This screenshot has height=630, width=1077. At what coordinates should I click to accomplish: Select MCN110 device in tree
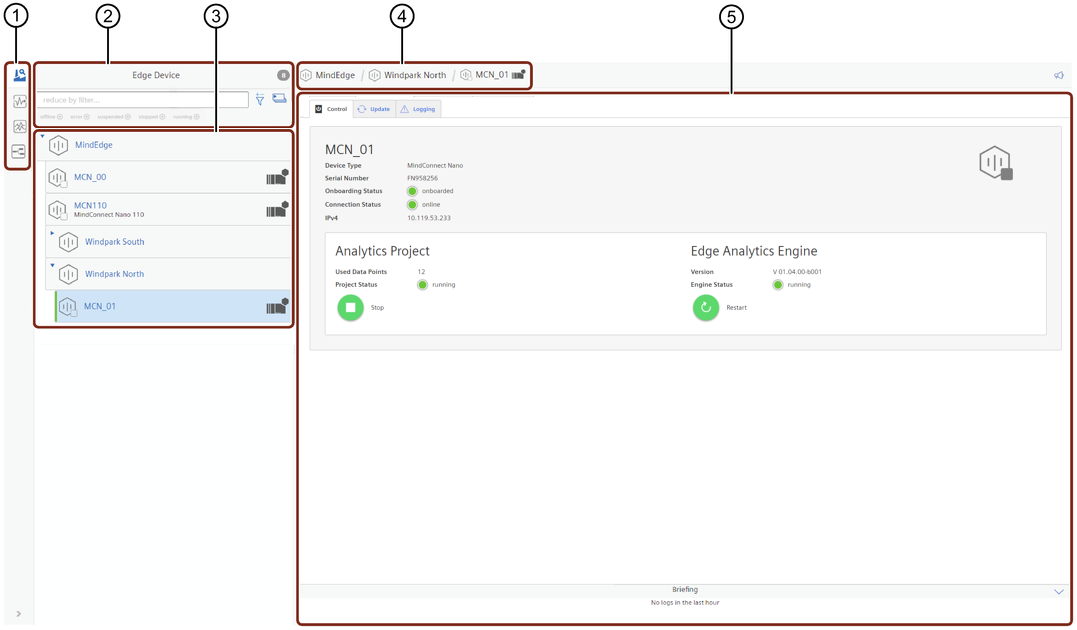(90, 205)
